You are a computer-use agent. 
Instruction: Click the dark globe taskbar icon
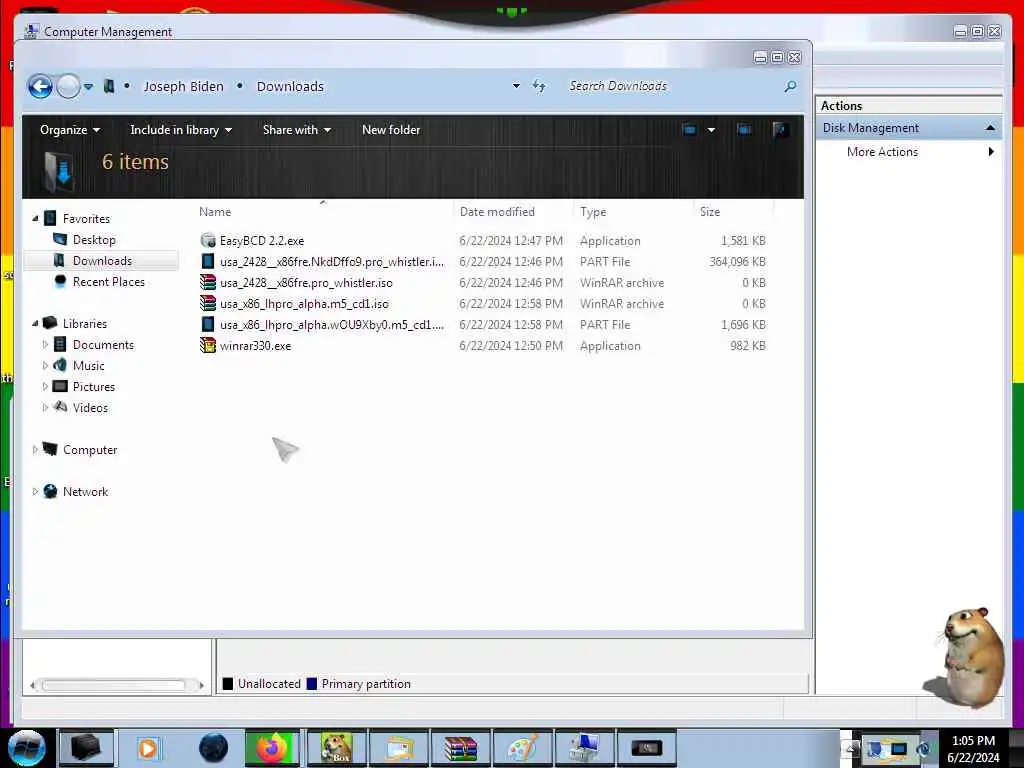(213, 748)
